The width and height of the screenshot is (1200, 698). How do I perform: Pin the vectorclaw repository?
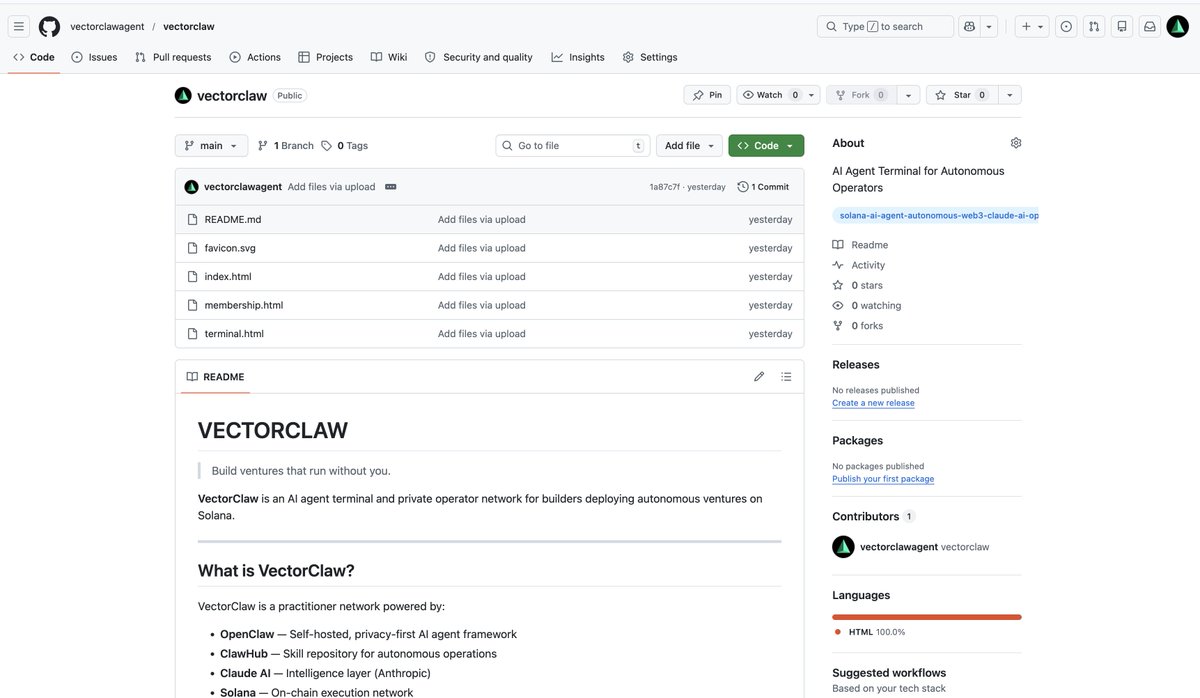pyautogui.click(x=708, y=95)
